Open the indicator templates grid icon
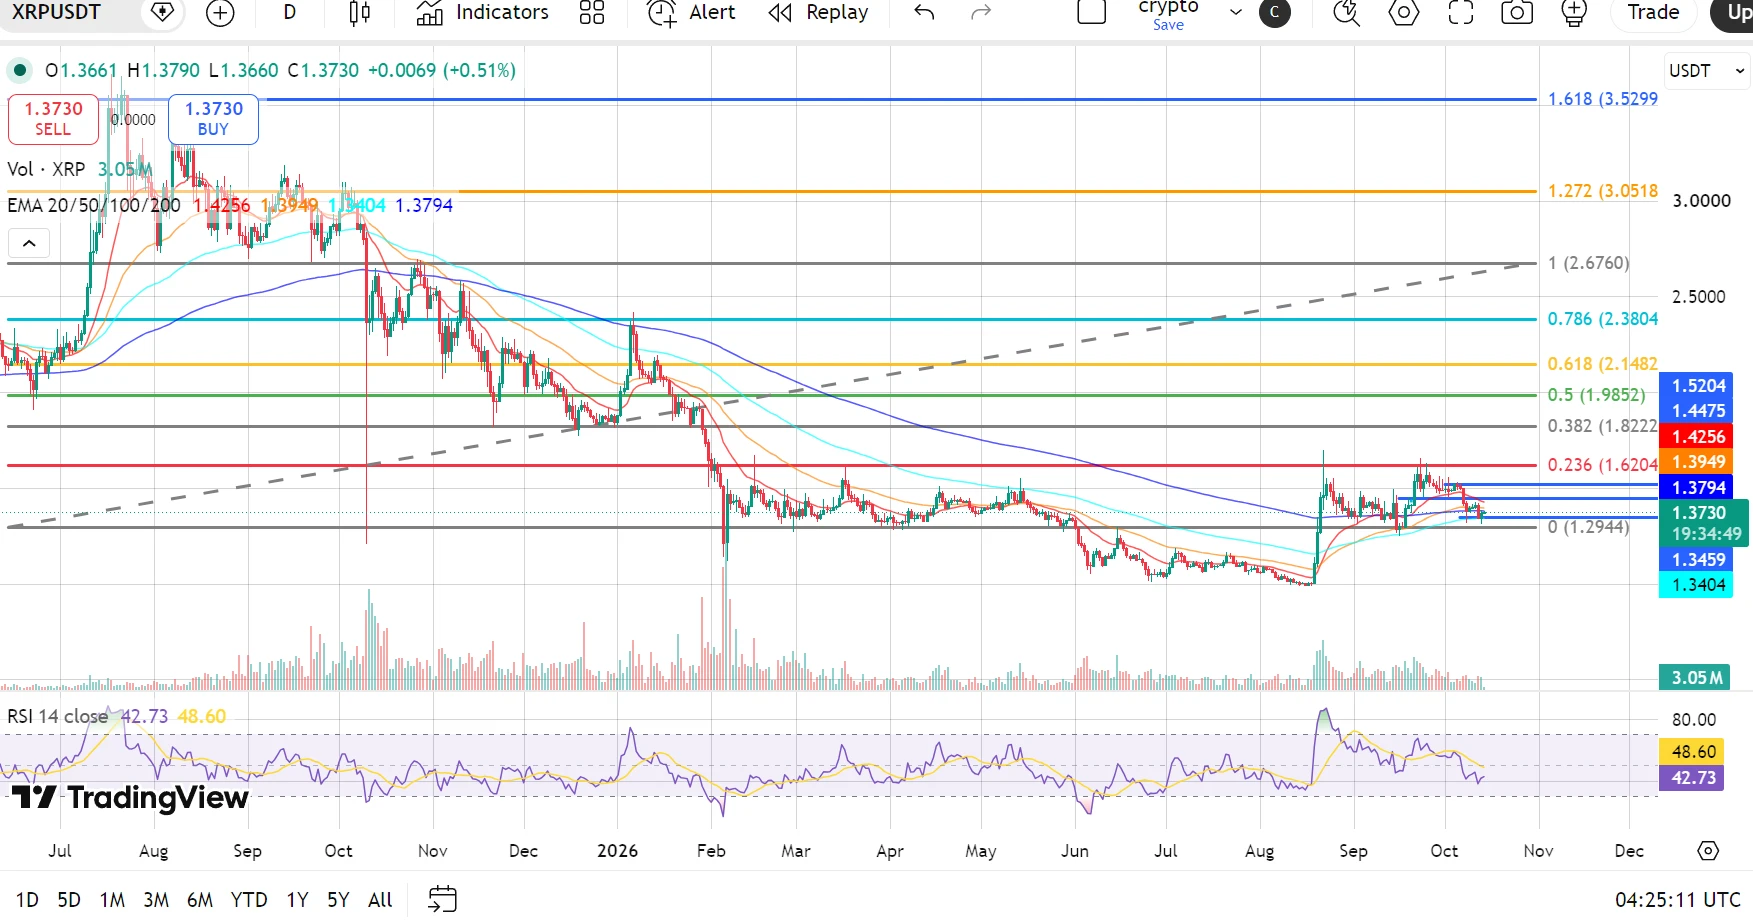The image size is (1753, 924). 592,13
